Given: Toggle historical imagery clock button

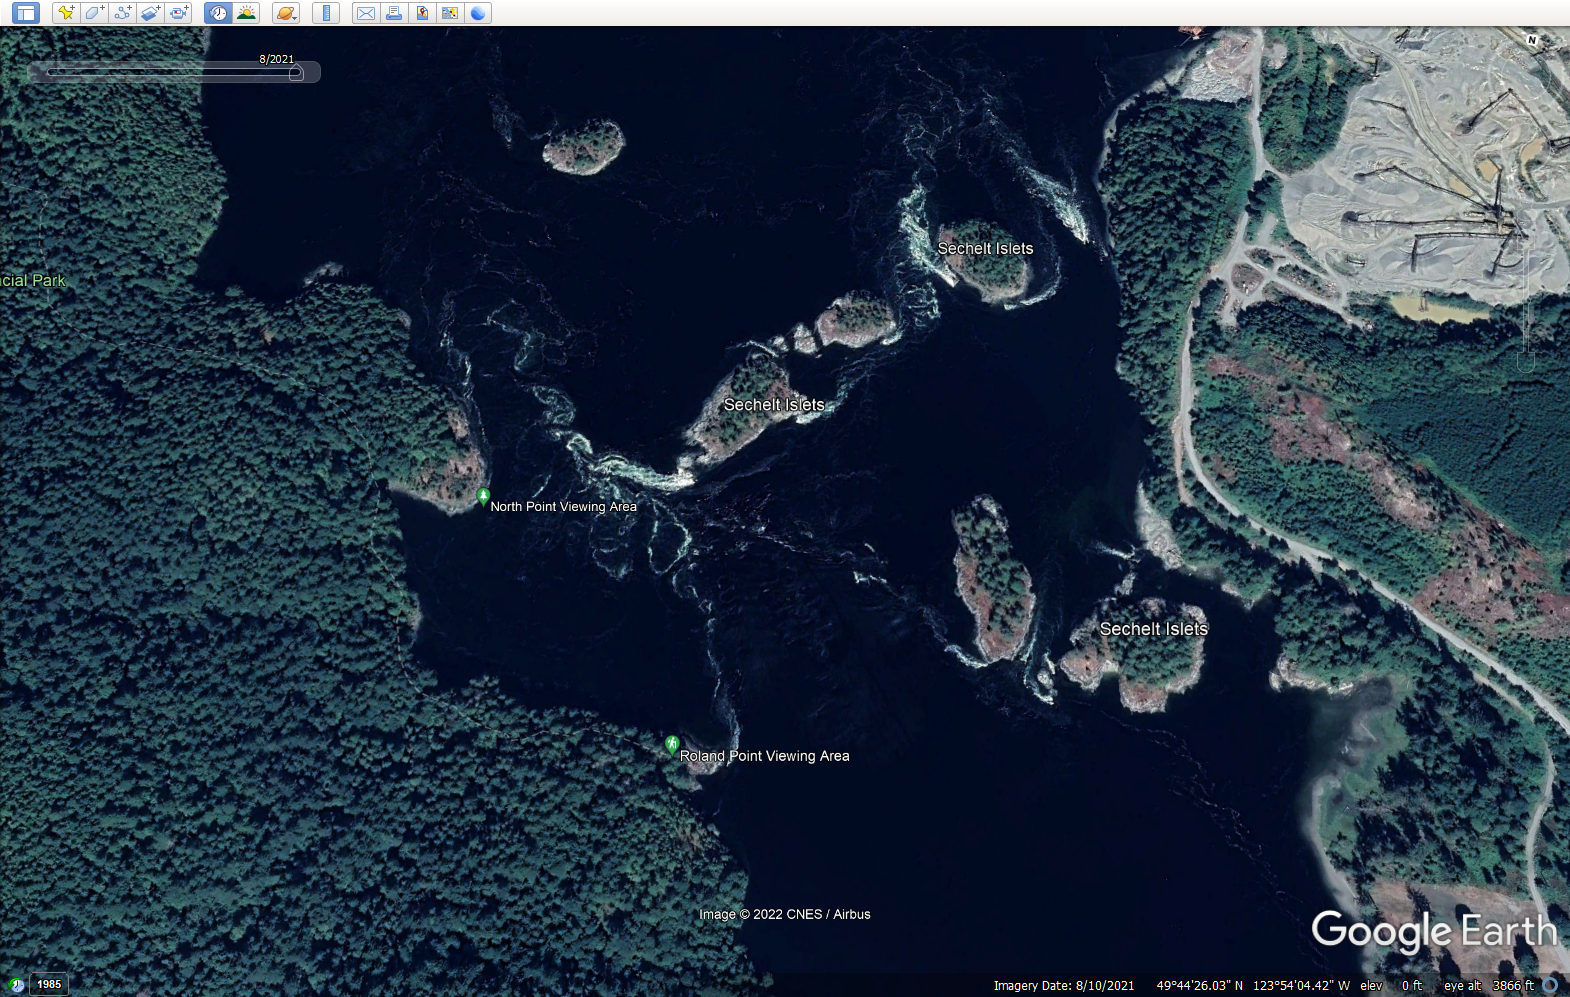Looking at the screenshot, I should [x=218, y=13].
